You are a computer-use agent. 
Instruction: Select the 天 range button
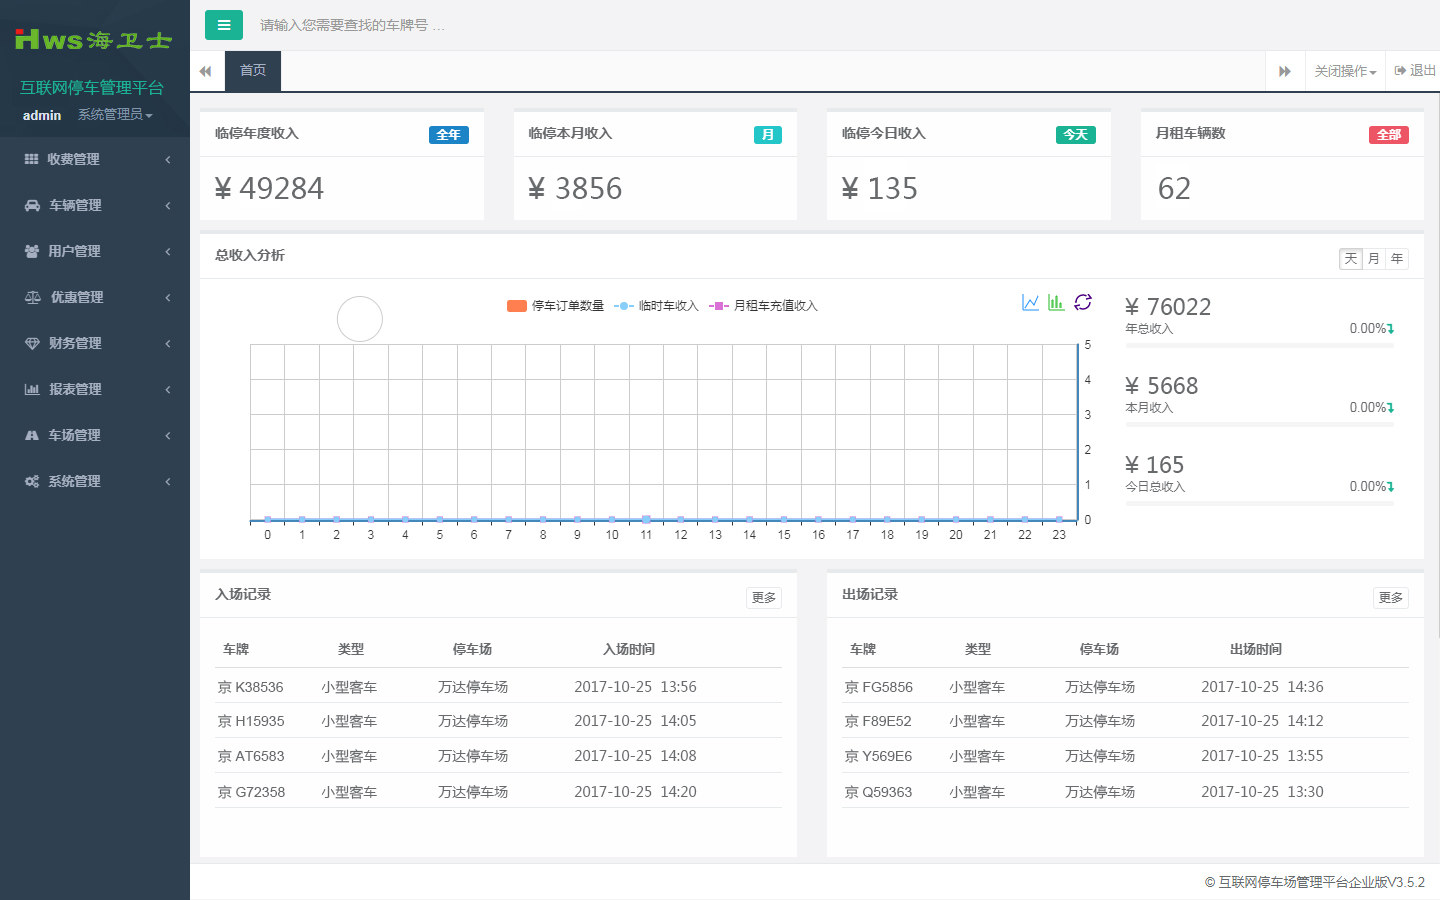pos(1351,259)
